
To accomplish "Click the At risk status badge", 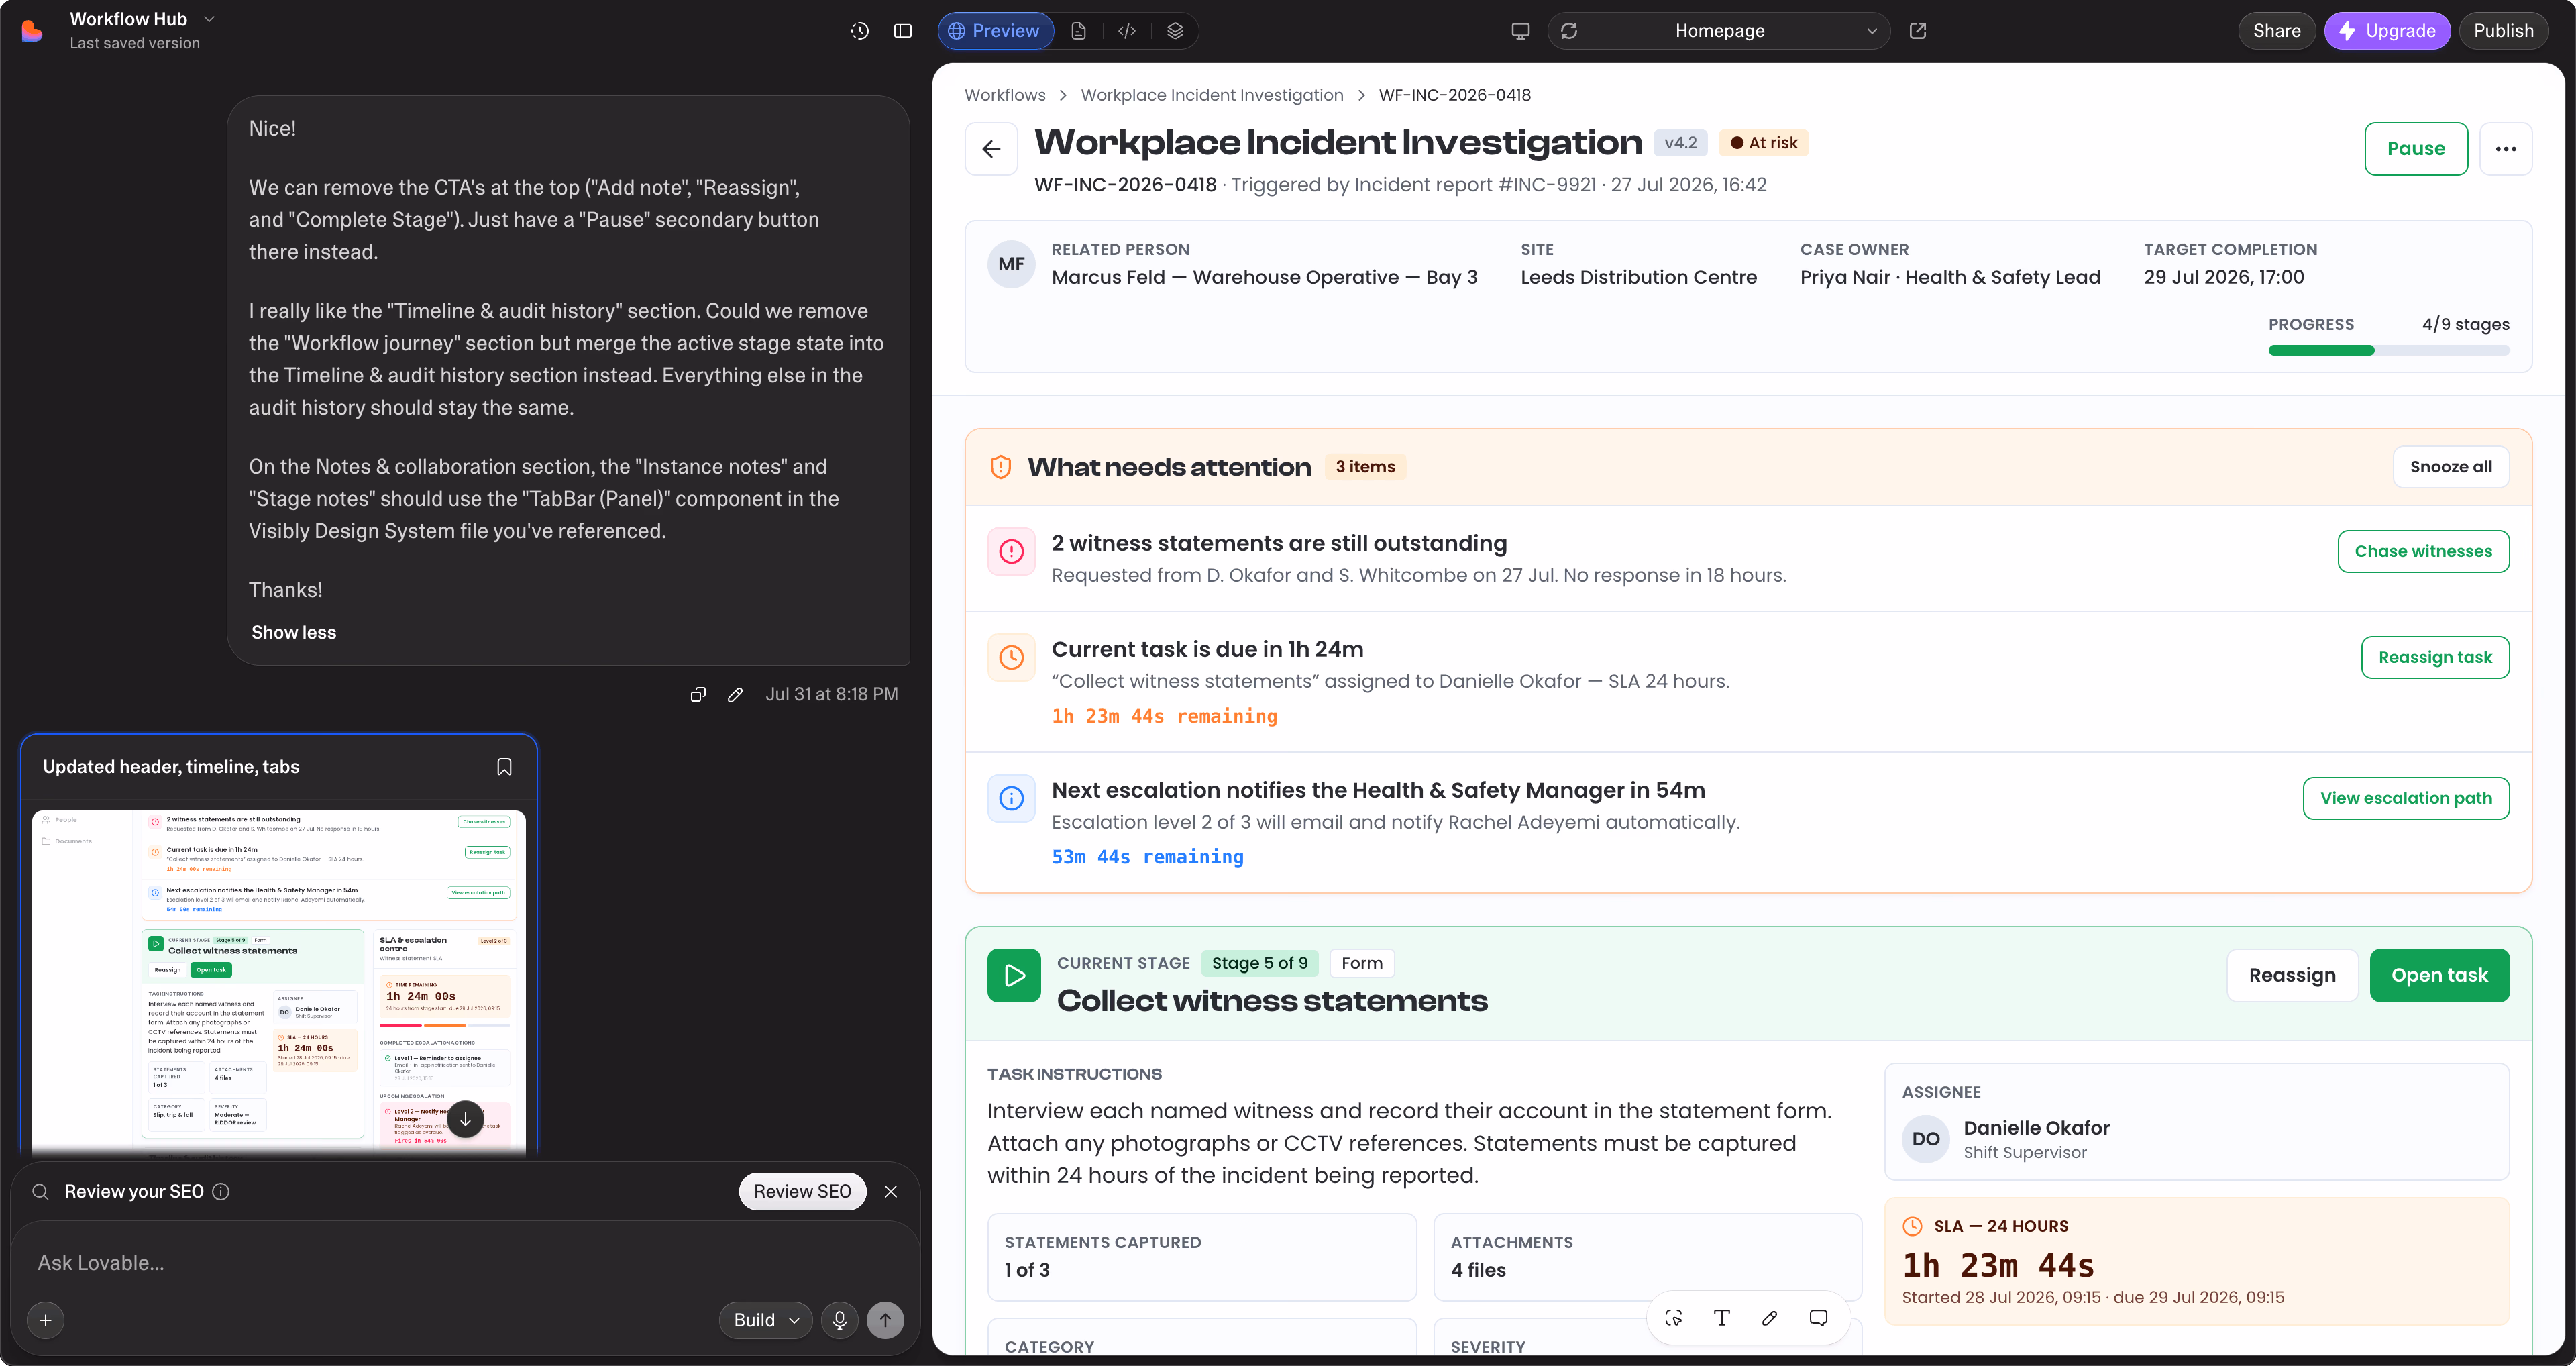I will (x=1764, y=143).
